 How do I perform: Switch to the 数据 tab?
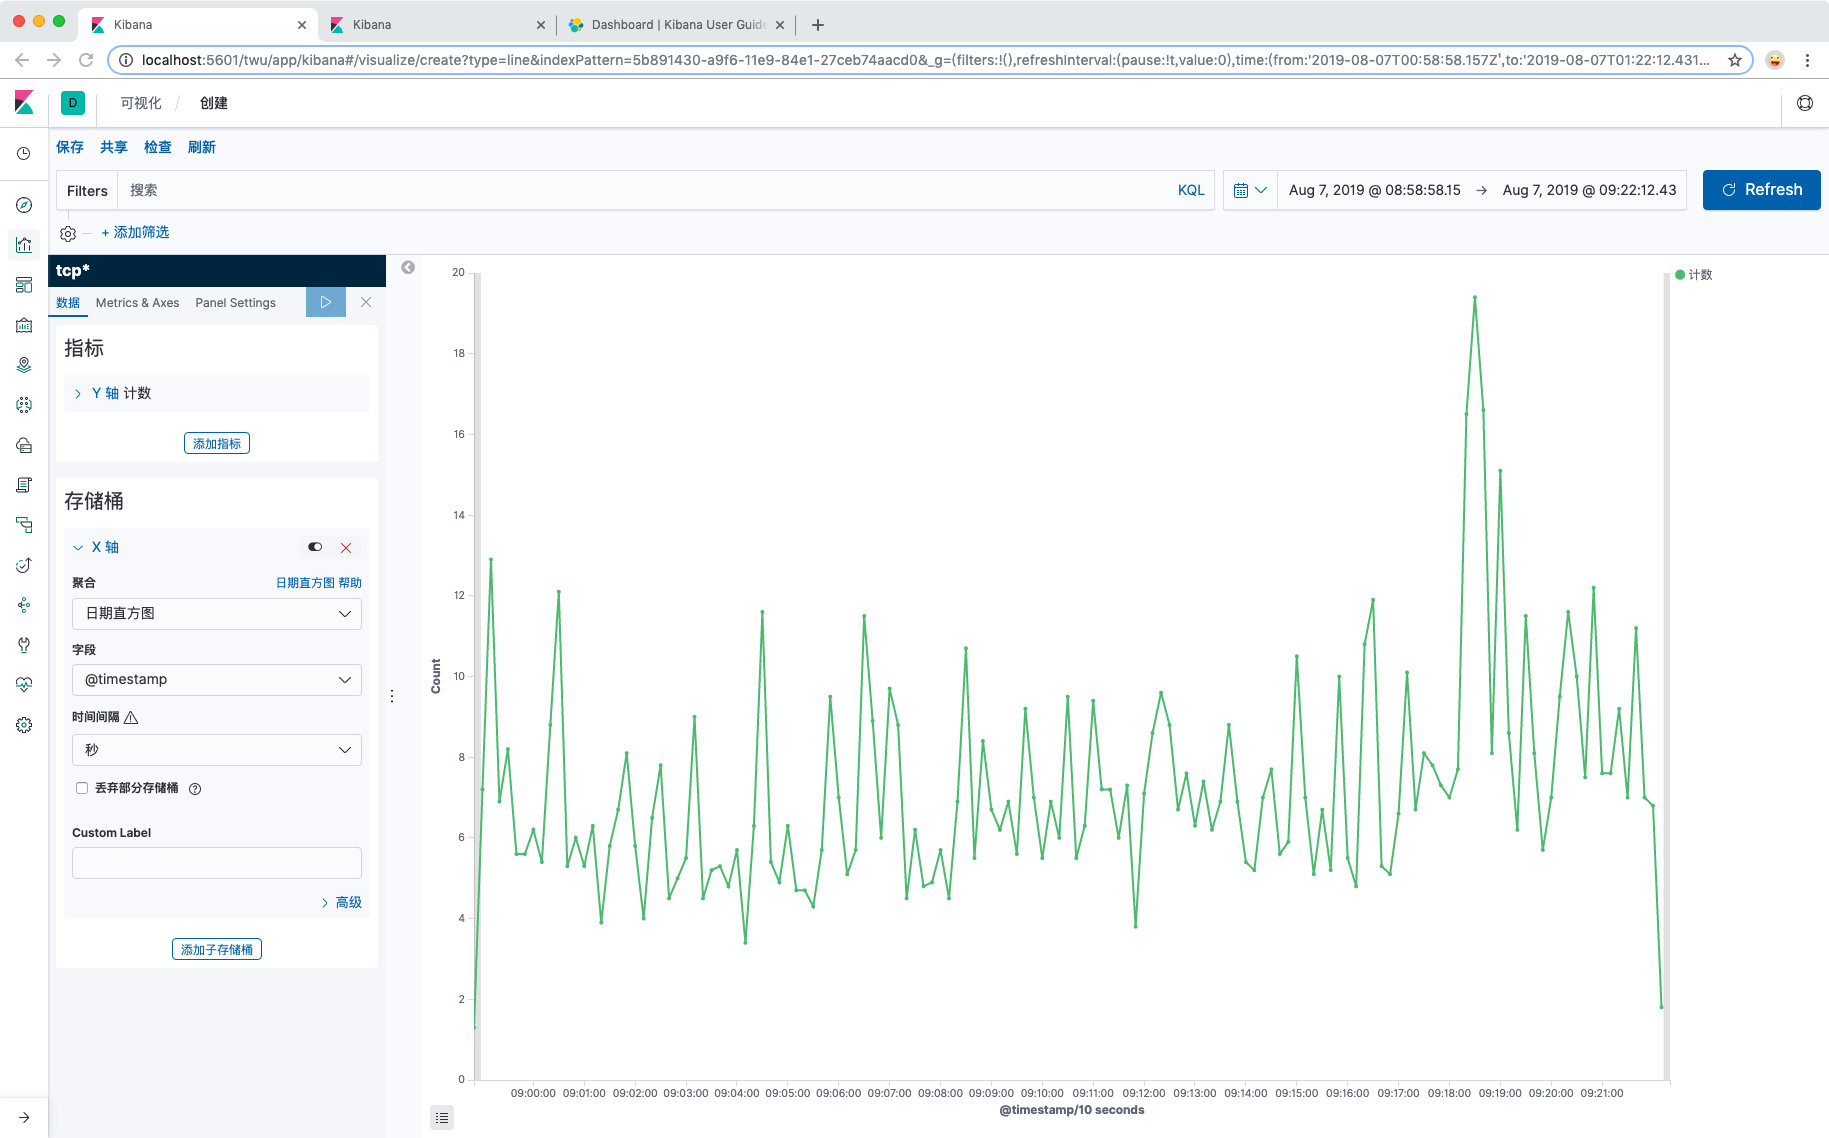[x=68, y=303]
